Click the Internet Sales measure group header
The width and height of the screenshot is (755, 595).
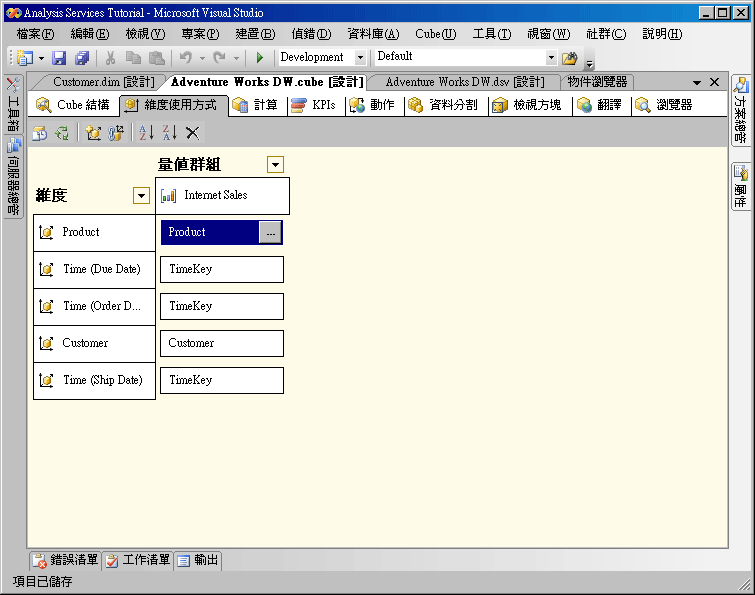[x=222, y=195]
